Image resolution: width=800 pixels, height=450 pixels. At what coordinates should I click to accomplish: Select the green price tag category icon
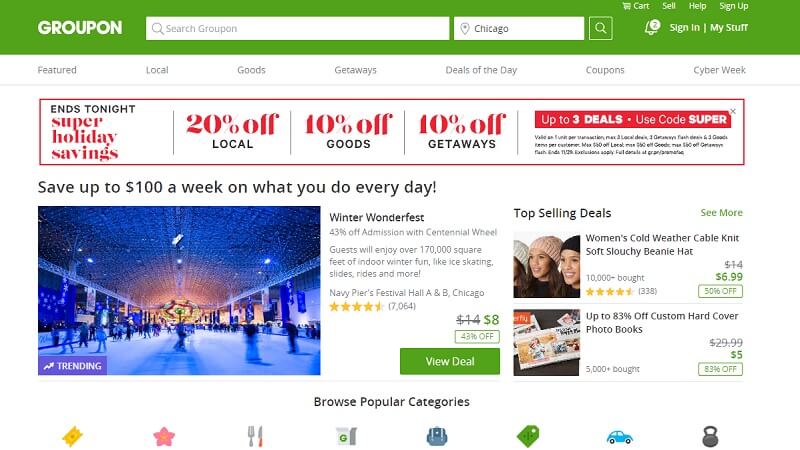pos(528,437)
